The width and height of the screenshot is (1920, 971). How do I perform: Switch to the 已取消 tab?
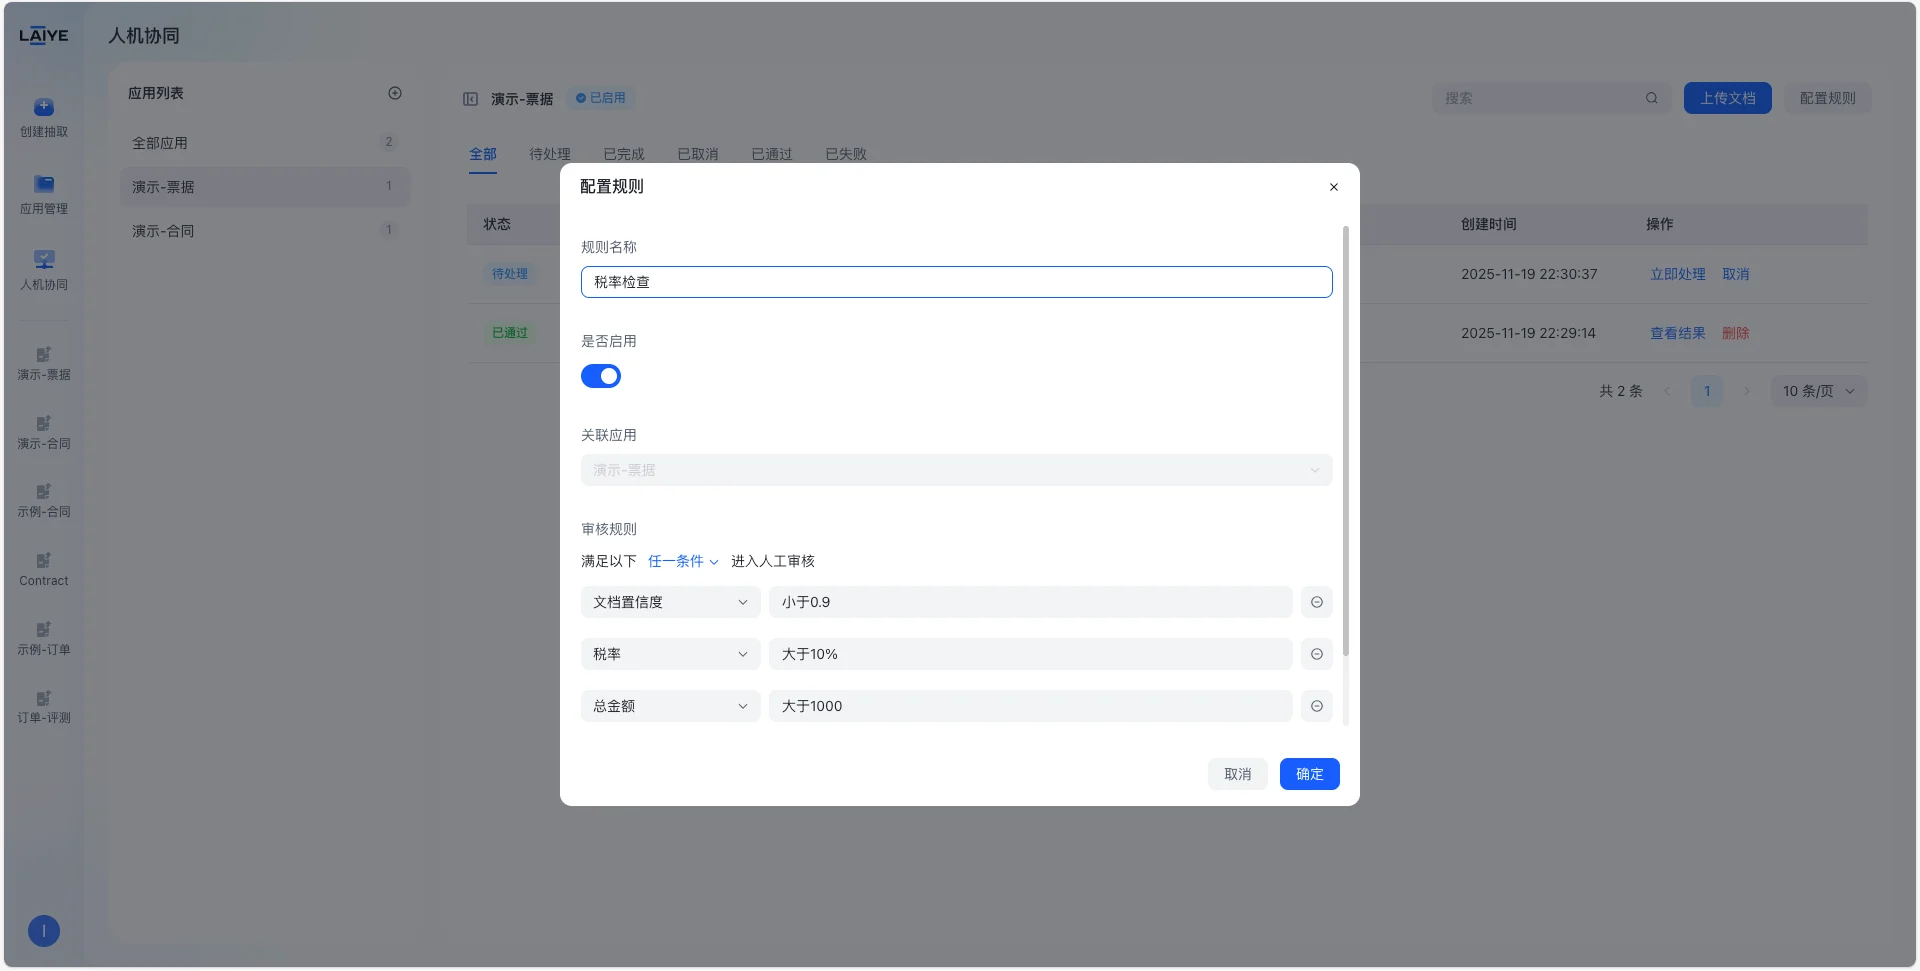click(698, 154)
